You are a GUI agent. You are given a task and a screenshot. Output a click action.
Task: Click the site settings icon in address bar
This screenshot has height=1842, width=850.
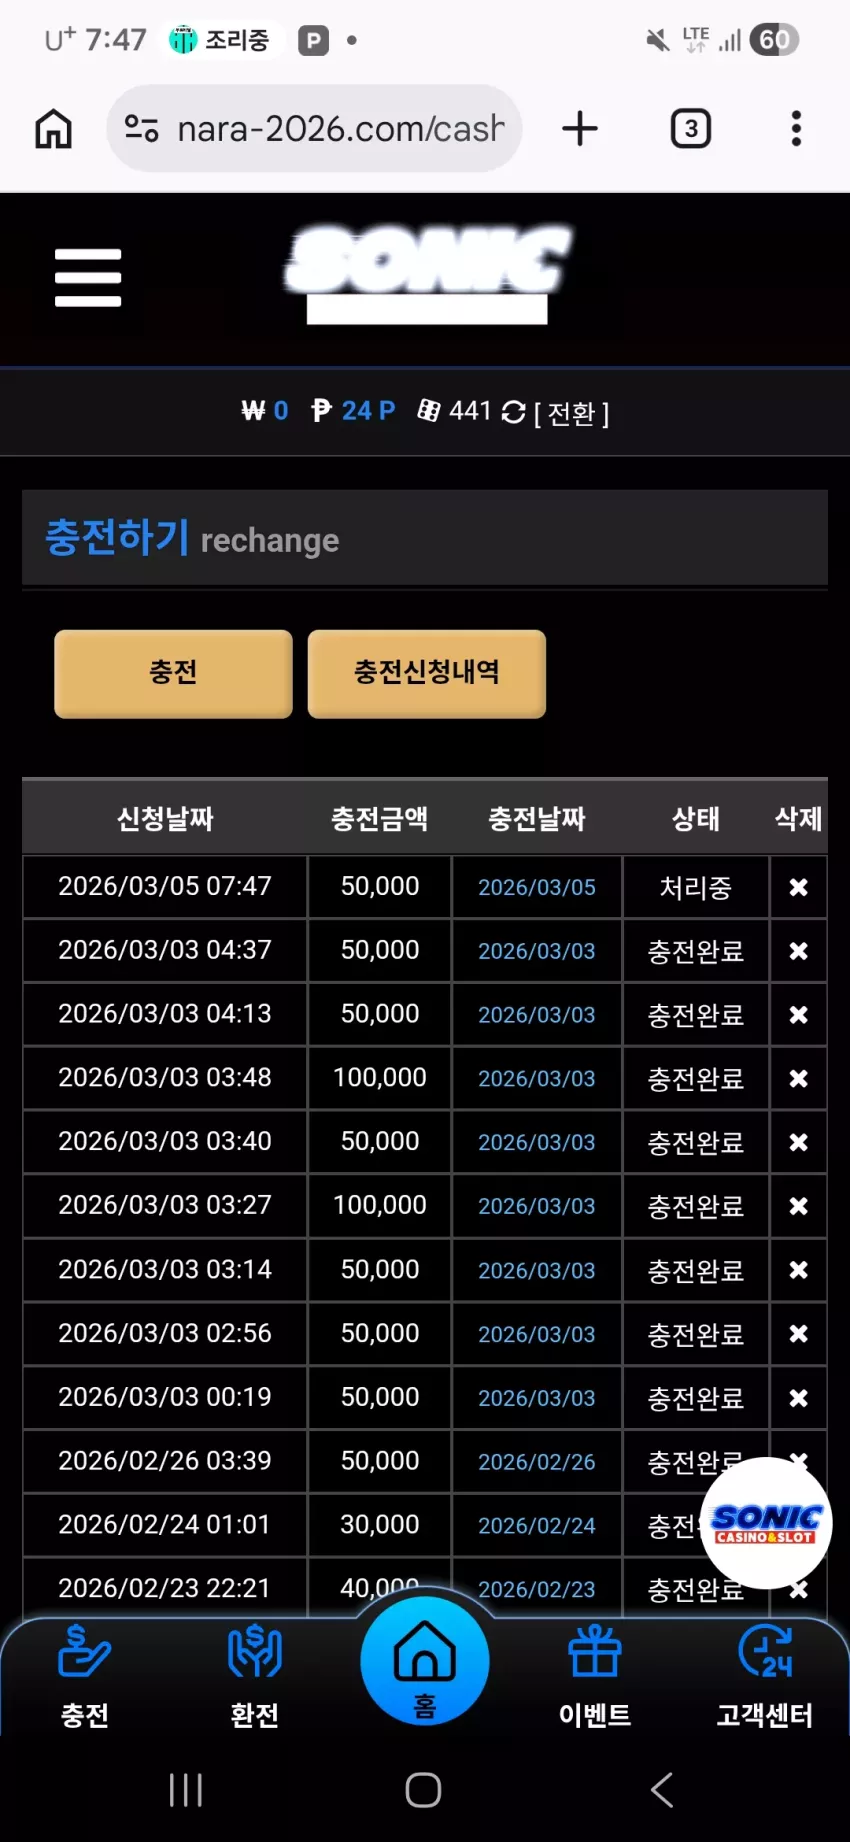tap(141, 129)
